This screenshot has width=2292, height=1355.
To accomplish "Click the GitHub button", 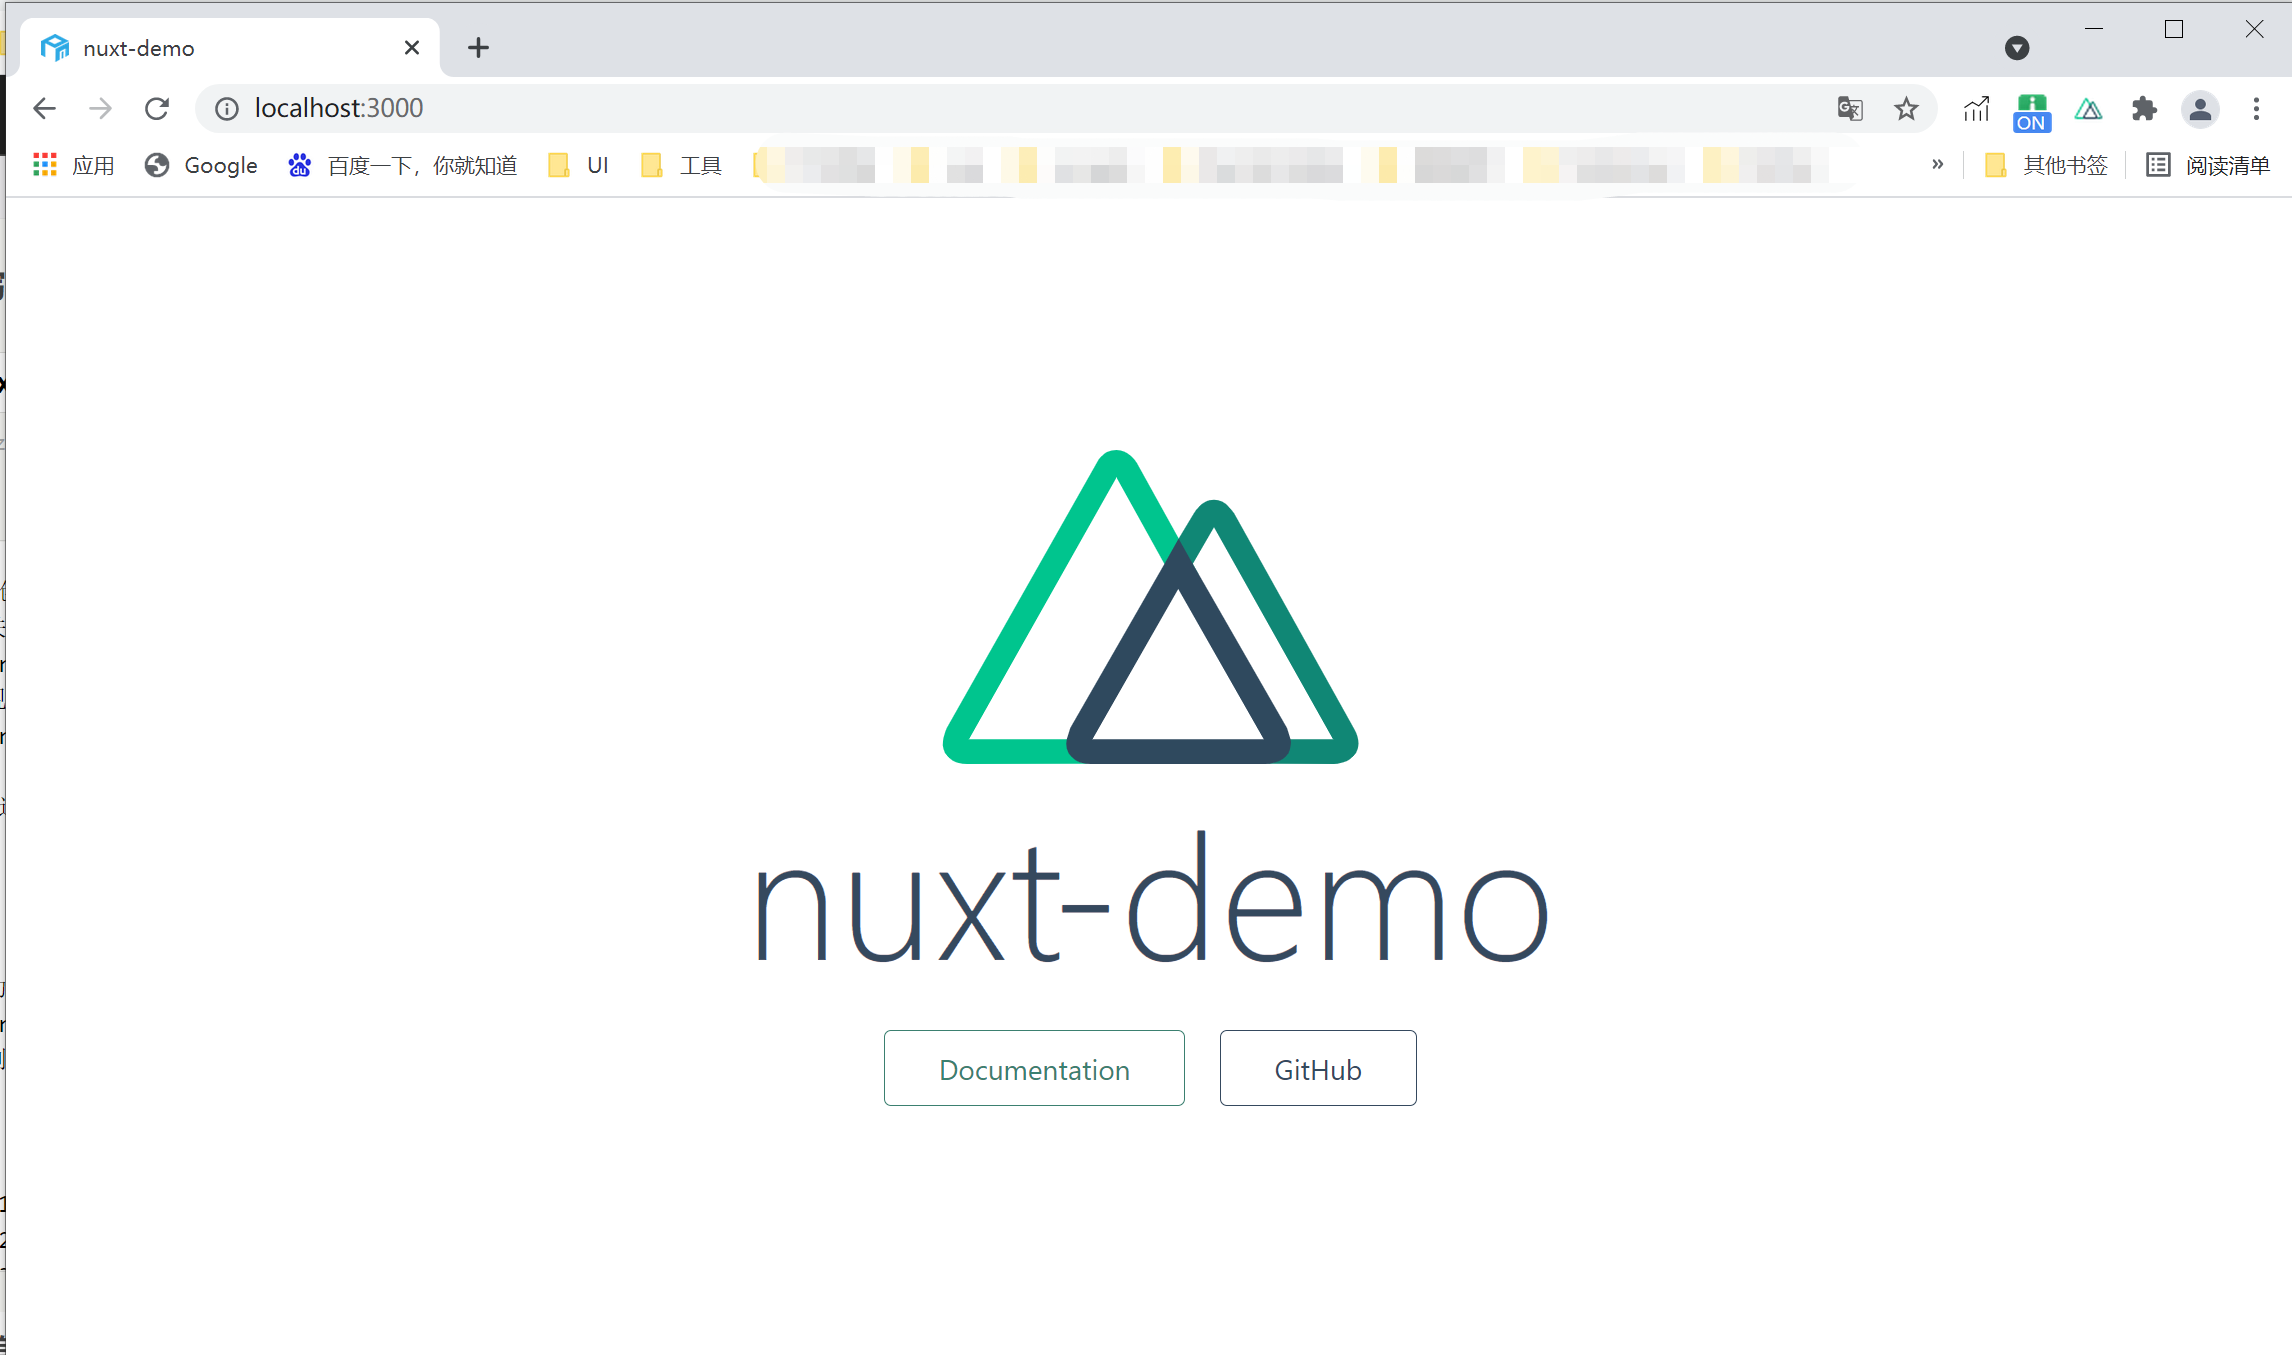I will pyautogui.click(x=1318, y=1068).
